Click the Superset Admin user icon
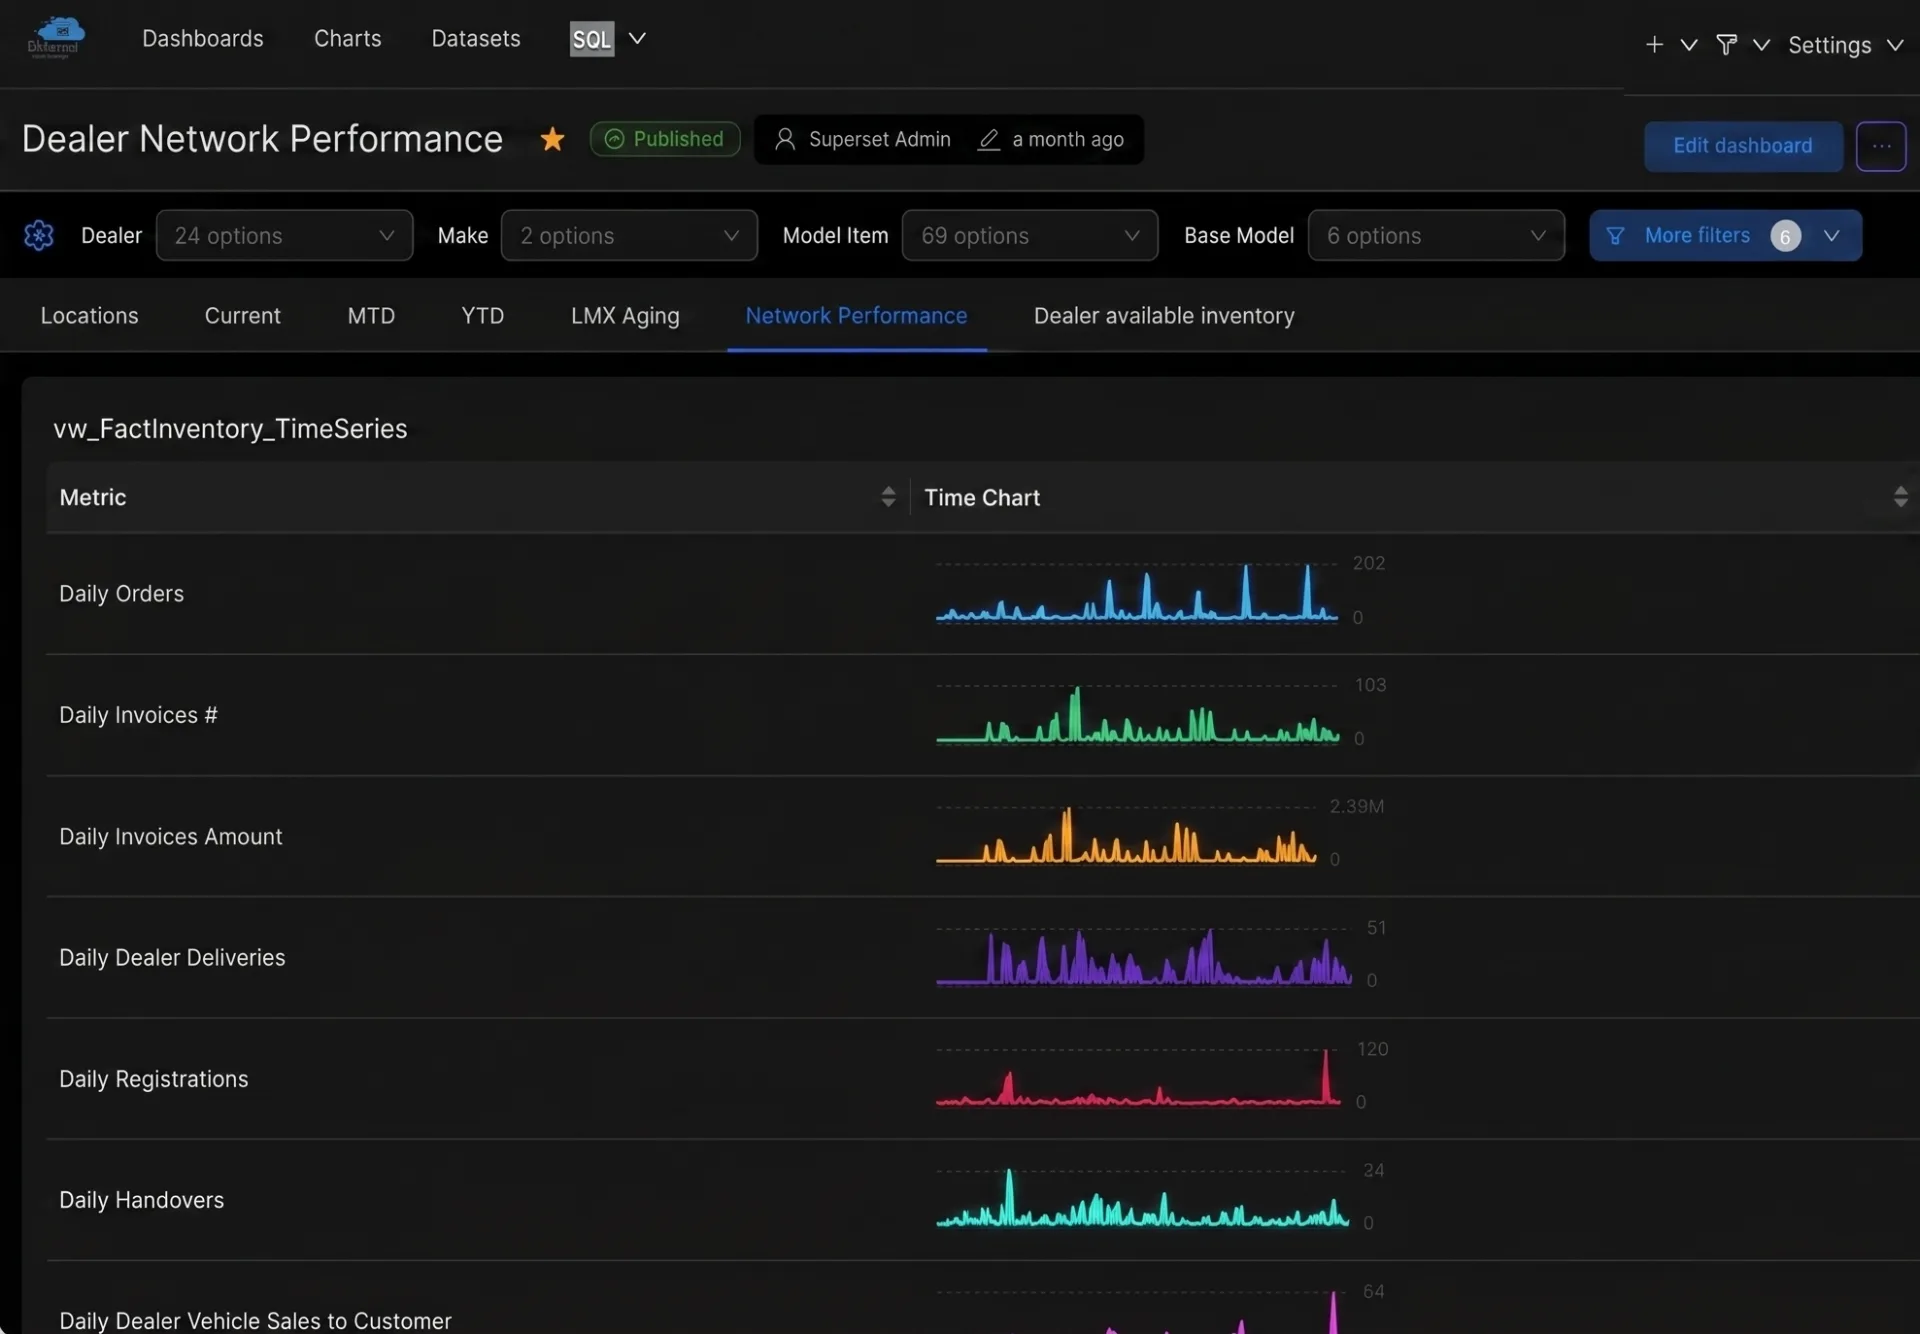Image resolution: width=1920 pixels, height=1334 pixels. 785,139
